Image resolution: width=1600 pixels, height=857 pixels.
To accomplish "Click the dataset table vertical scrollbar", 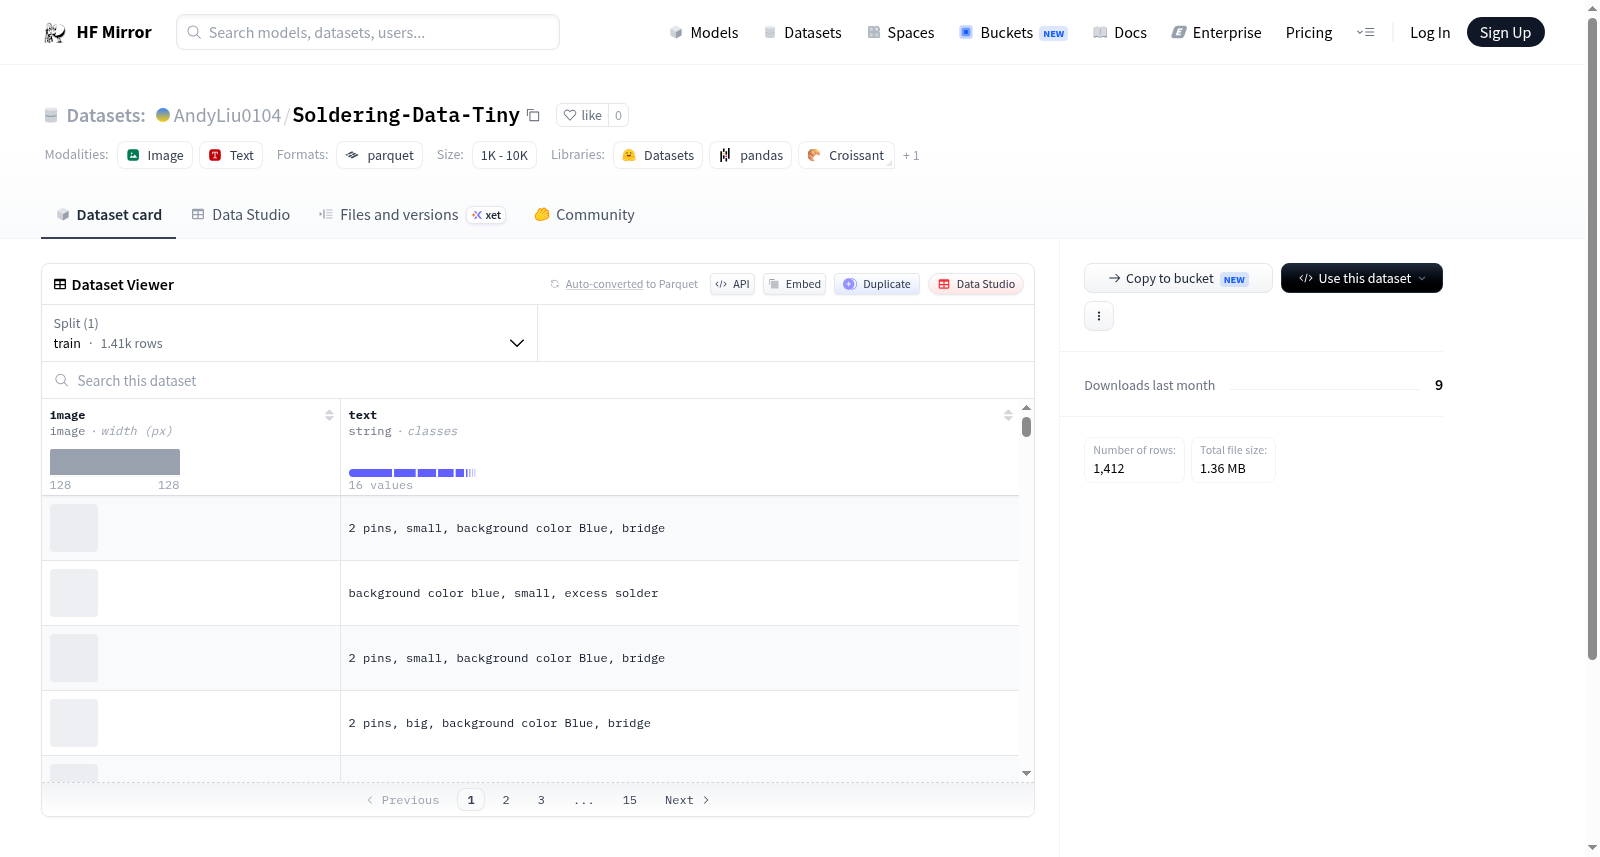I will click(1026, 427).
